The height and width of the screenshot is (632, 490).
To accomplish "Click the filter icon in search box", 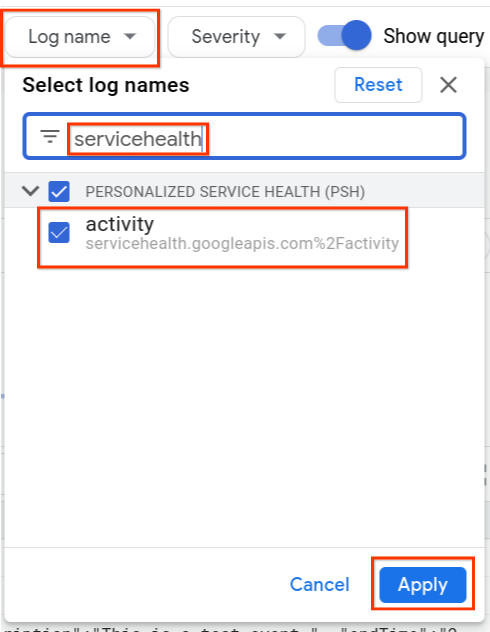I will pyautogui.click(x=50, y=137).
